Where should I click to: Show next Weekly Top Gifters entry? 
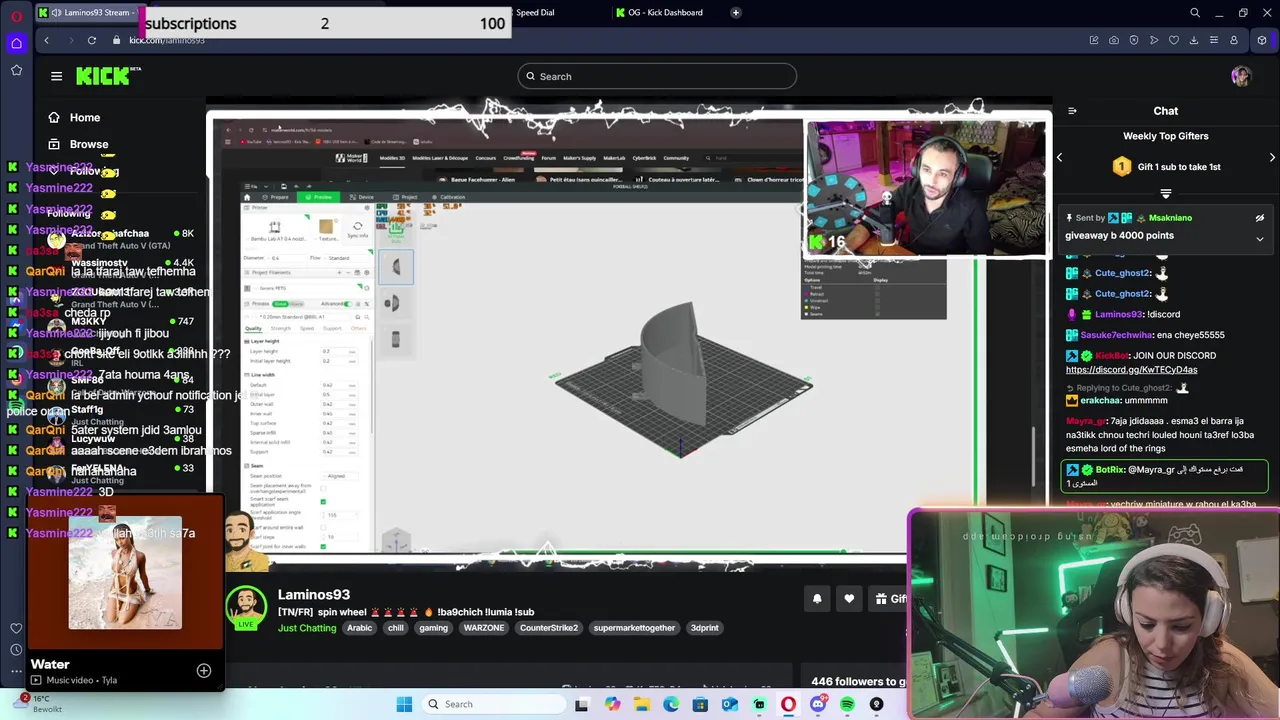tap(1272, 157)
